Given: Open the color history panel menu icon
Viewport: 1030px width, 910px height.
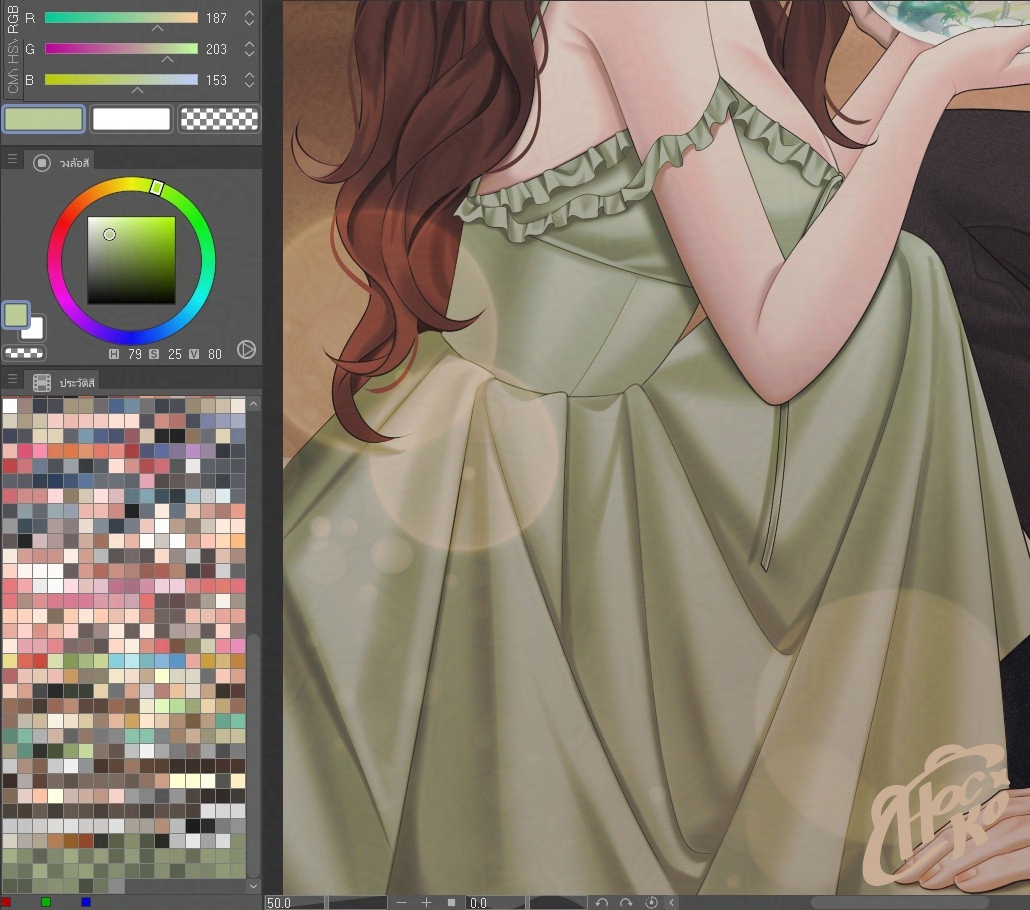Looking at the screenshot, I should coord(13,381).
